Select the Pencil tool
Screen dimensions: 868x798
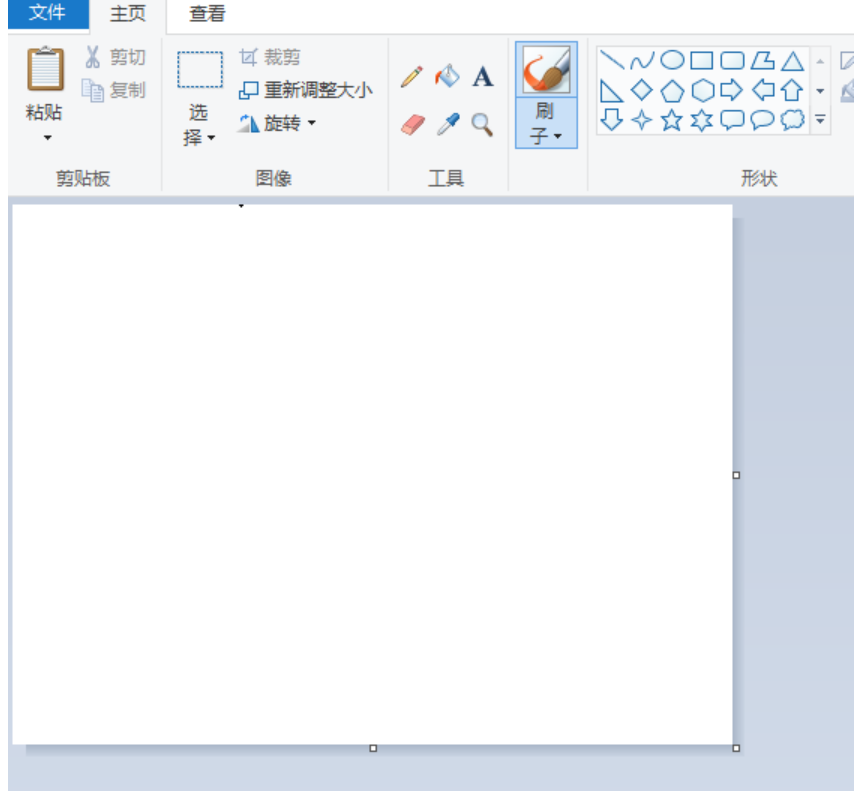tap(411, 77)
